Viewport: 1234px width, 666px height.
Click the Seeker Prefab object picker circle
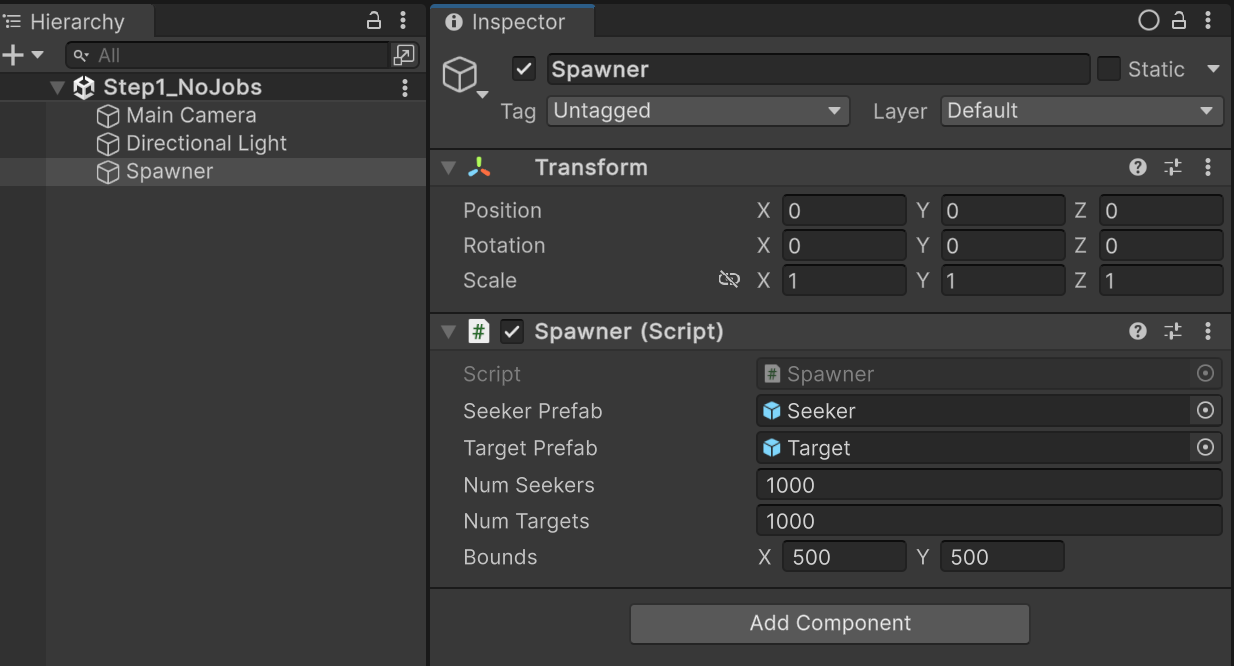(x=1205, y=411)
